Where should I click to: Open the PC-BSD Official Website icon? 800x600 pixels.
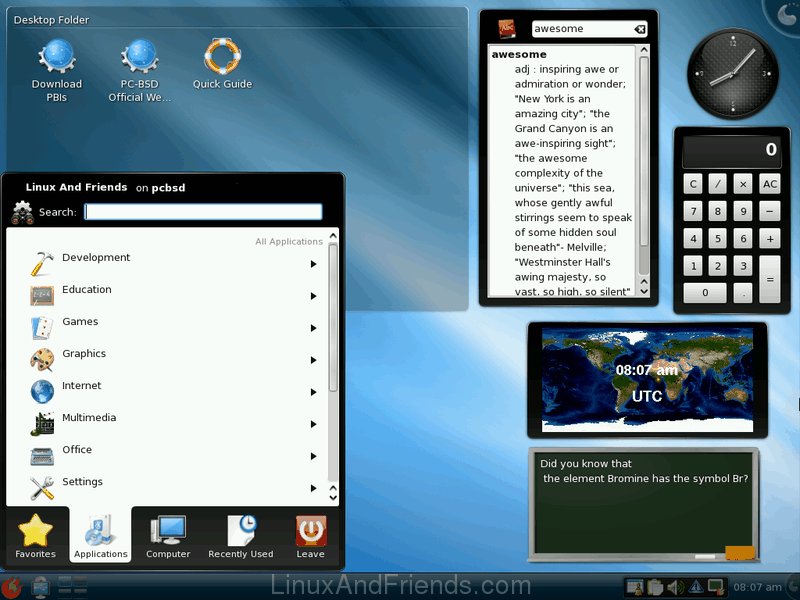(140, 58)
